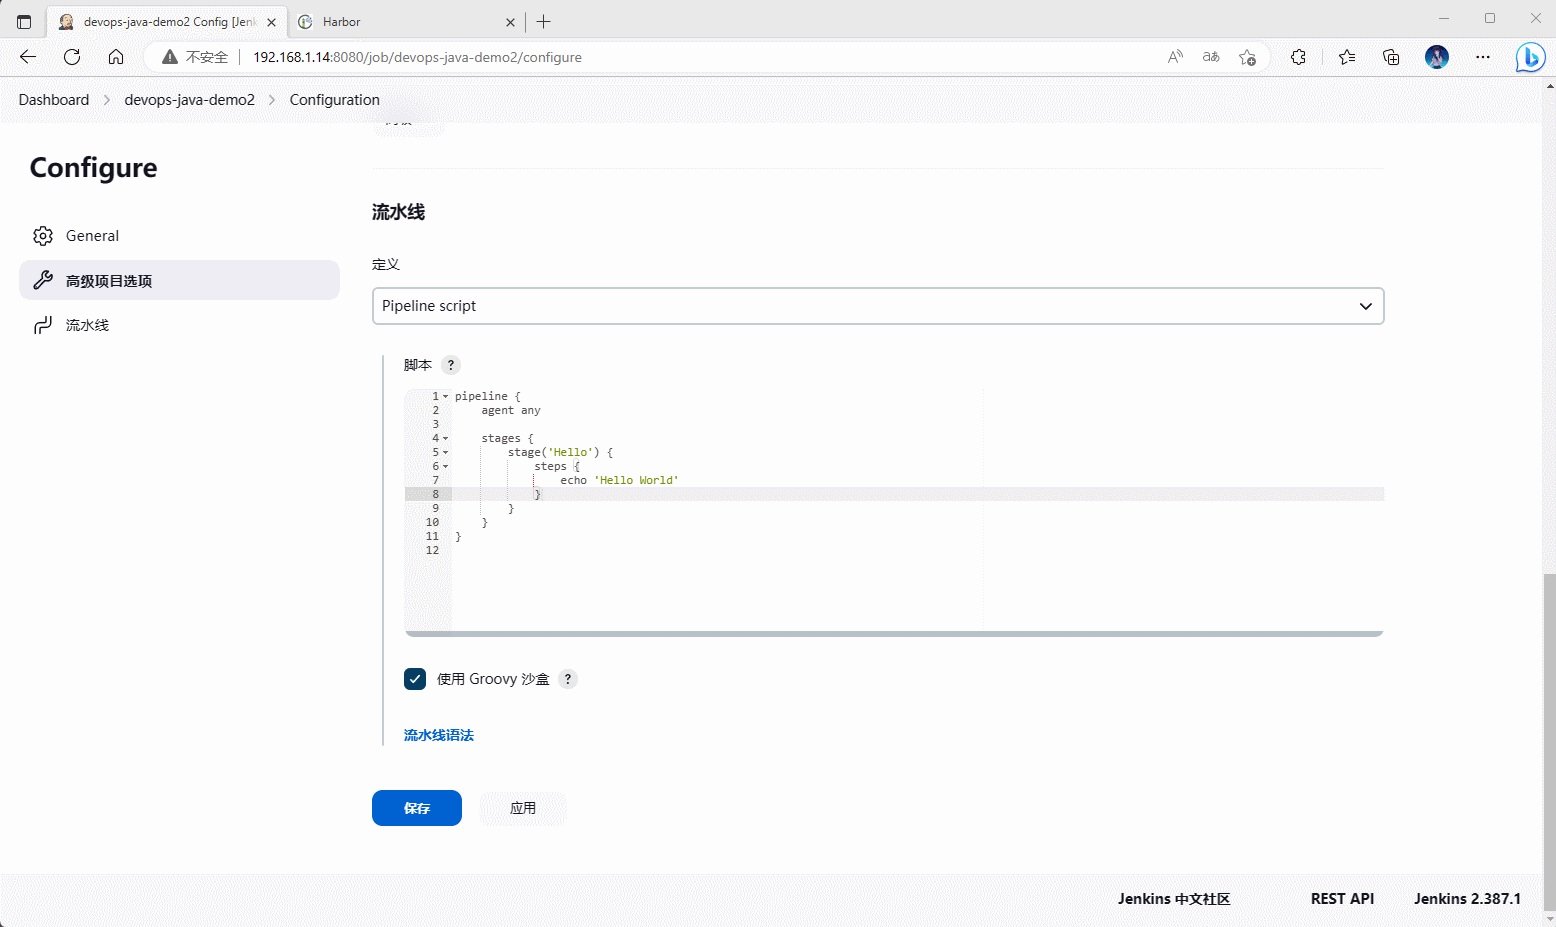
Task: Open the browser settings and more menu
Action: coord(1483,57)
